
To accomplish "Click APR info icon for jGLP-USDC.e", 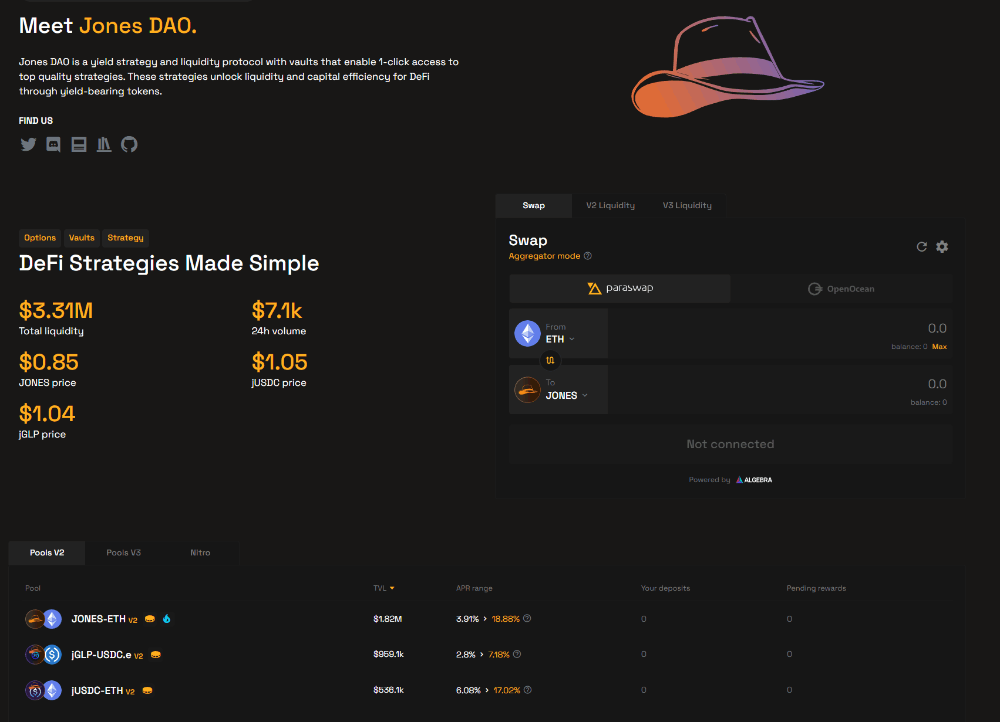I will (517, 654).
